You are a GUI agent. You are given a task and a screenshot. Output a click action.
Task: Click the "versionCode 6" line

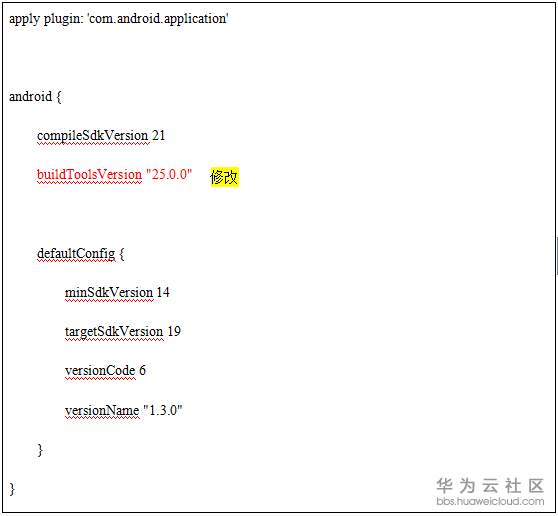(105, 371)
